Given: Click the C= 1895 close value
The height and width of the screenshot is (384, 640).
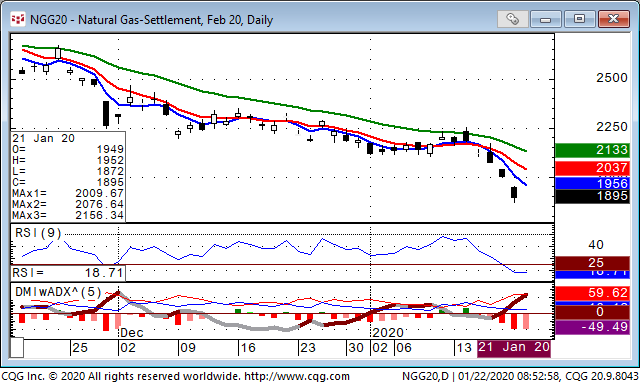Looking at the screenshot, I should click(68, 182).
